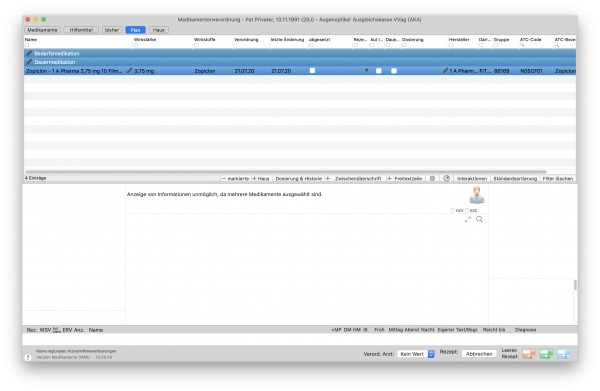Screen dimensions: 600x391
Task: Add a Freitextzeile
Action: click(x=404, y=178)
